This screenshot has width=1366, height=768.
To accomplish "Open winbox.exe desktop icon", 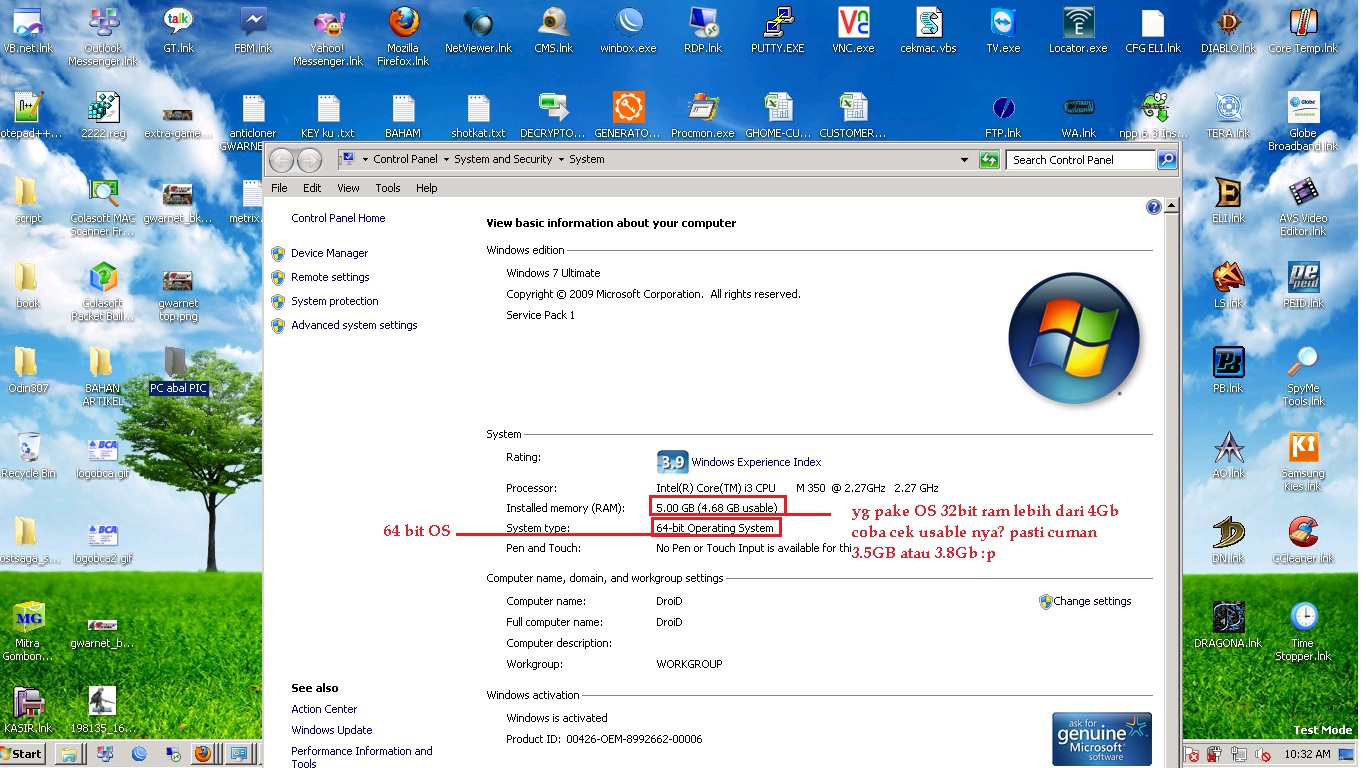I will (628, 30).
